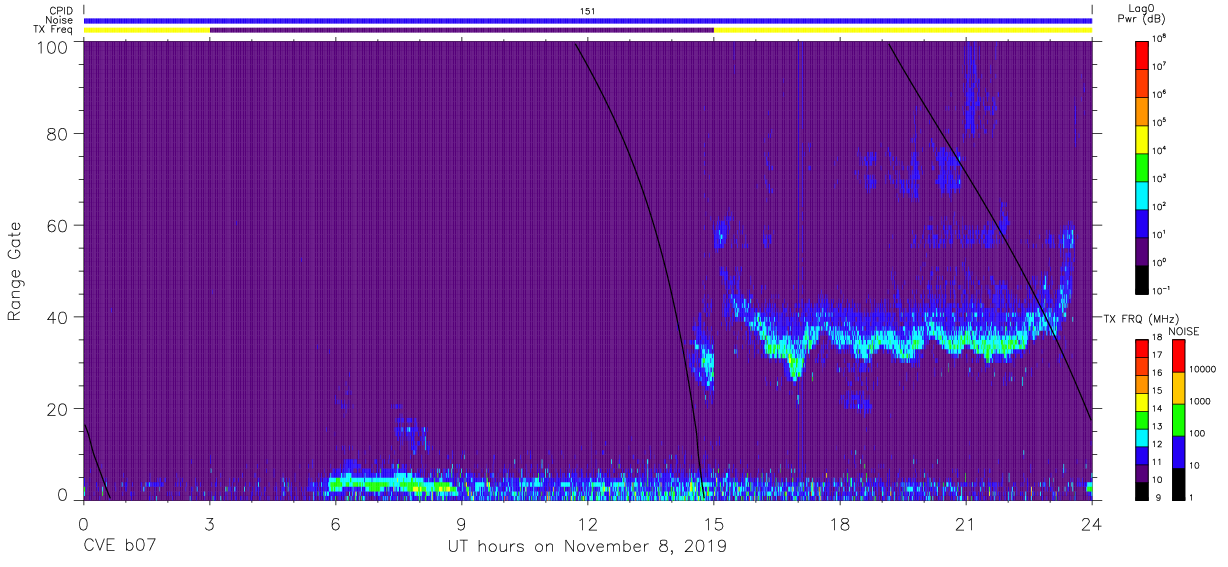The height and width of the screenshot is (567, 1228).
Task: Click the 9 tick on TX FRQ colorbar
Action: tap(1159, 497)
